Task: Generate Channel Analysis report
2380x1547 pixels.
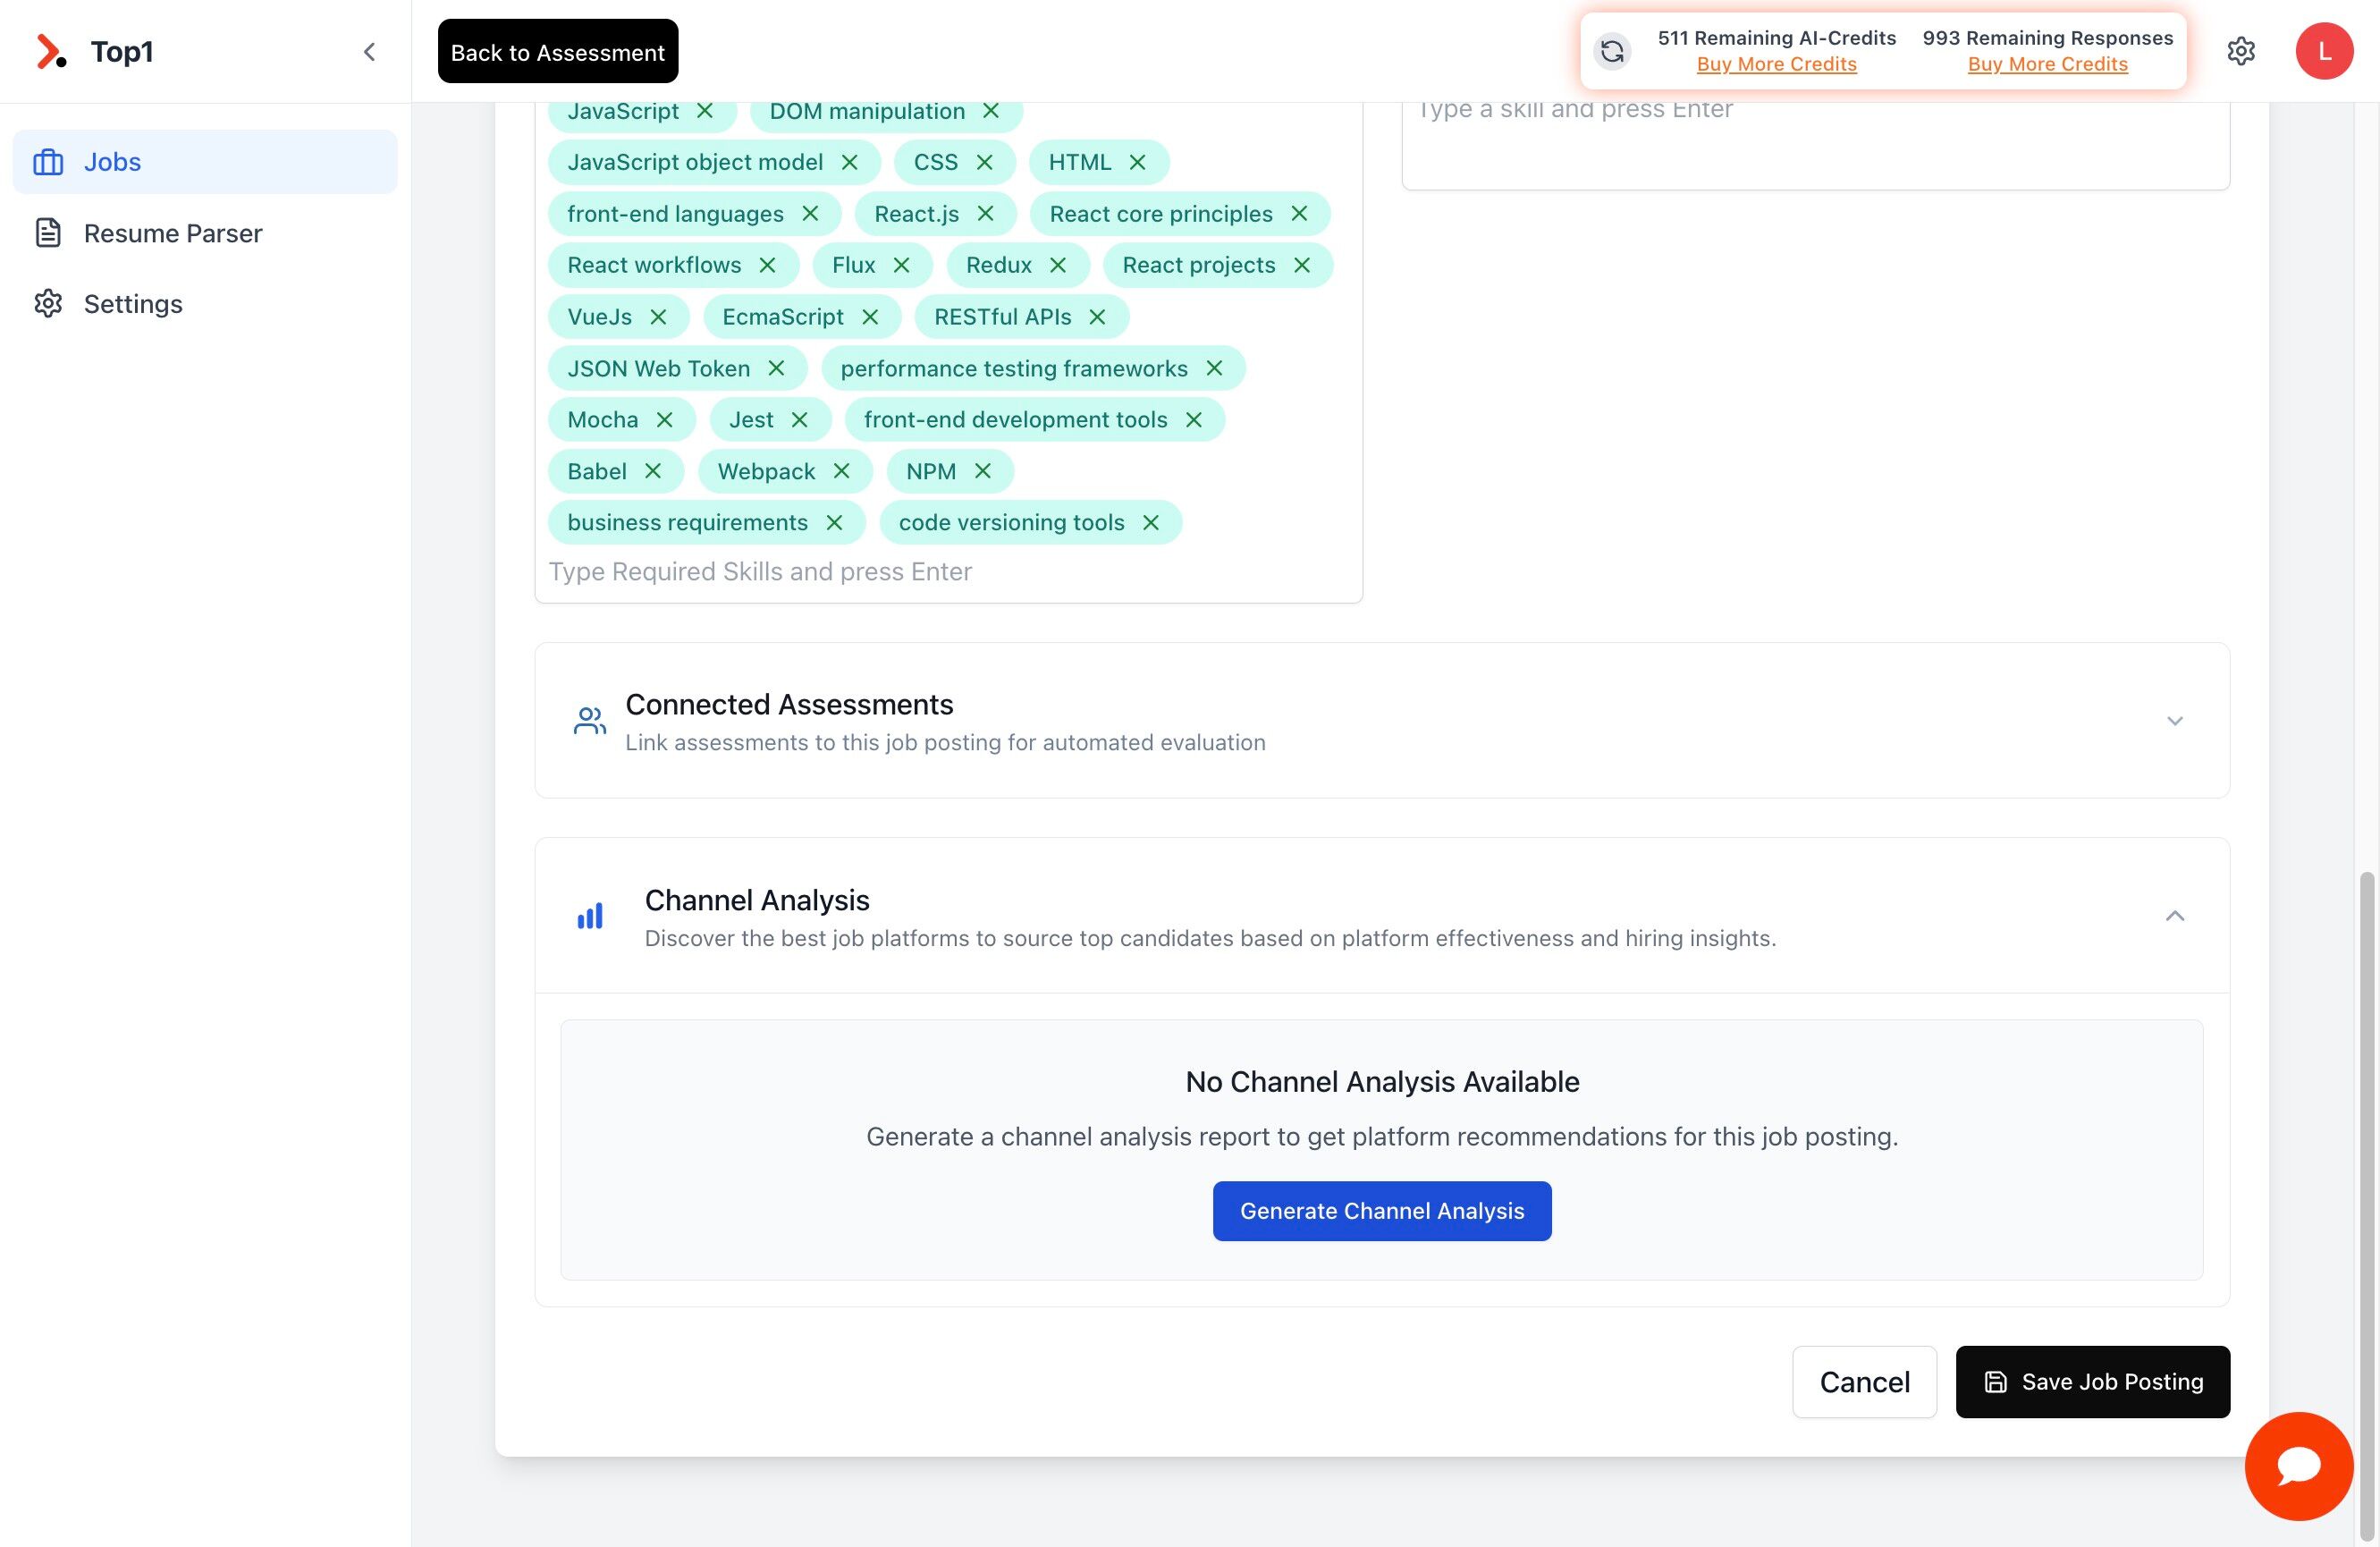Action: point(1382,1211)
